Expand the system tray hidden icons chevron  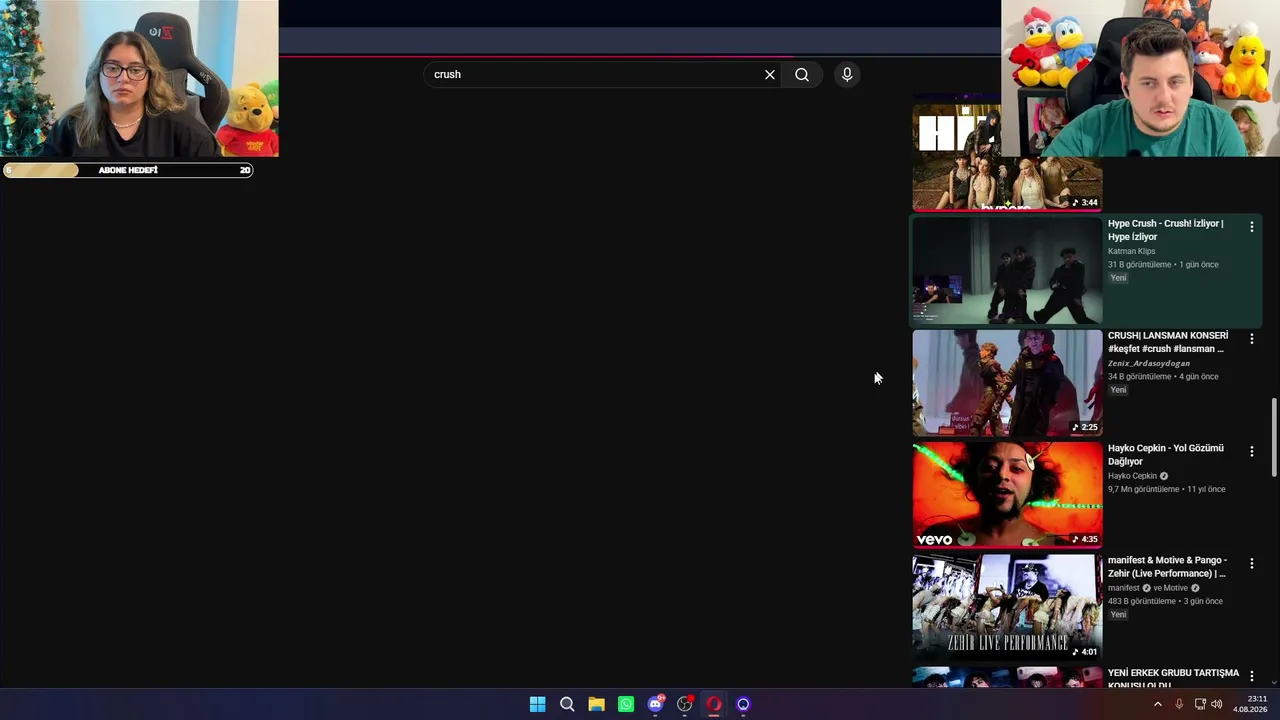point(1158,704)
